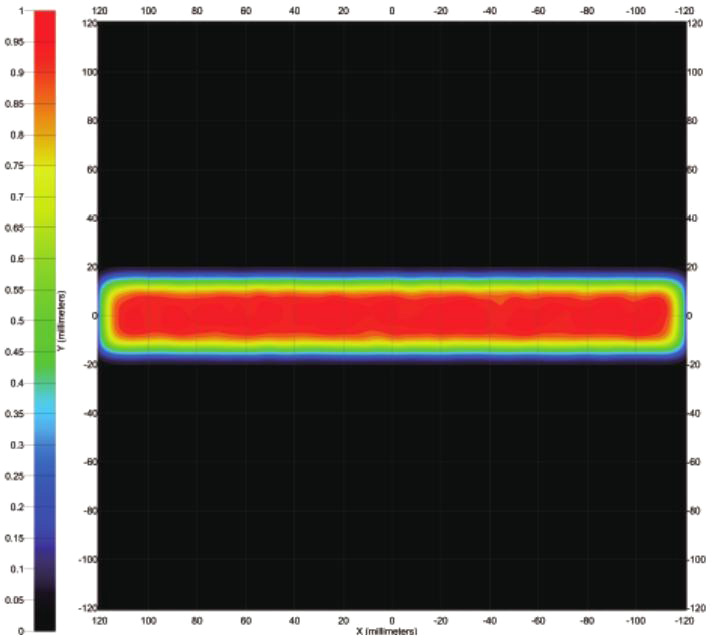Click the -80 tick label on the right Y axis
The width and height of the screenshot is (712, 640).
[697, 511]
